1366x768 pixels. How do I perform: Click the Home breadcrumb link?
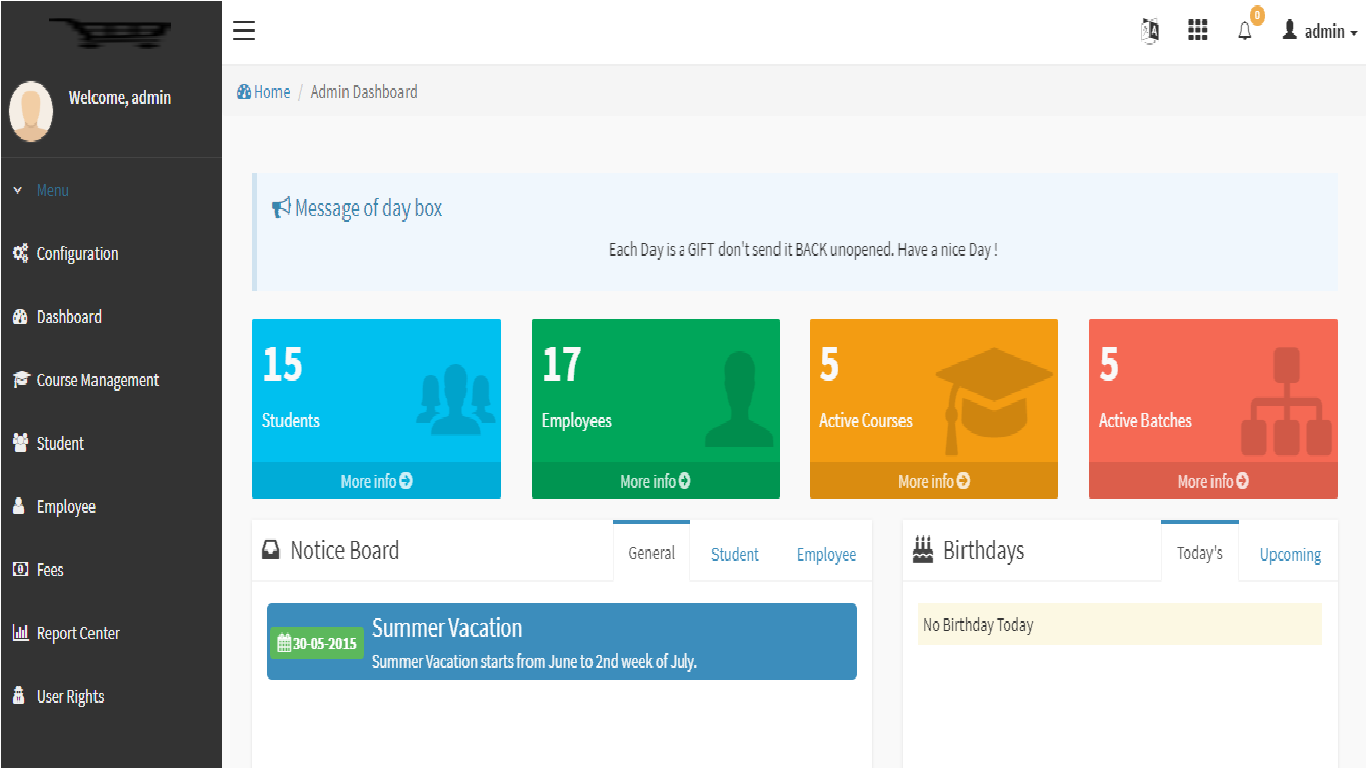pyautogui.click(x=264, y=92)
